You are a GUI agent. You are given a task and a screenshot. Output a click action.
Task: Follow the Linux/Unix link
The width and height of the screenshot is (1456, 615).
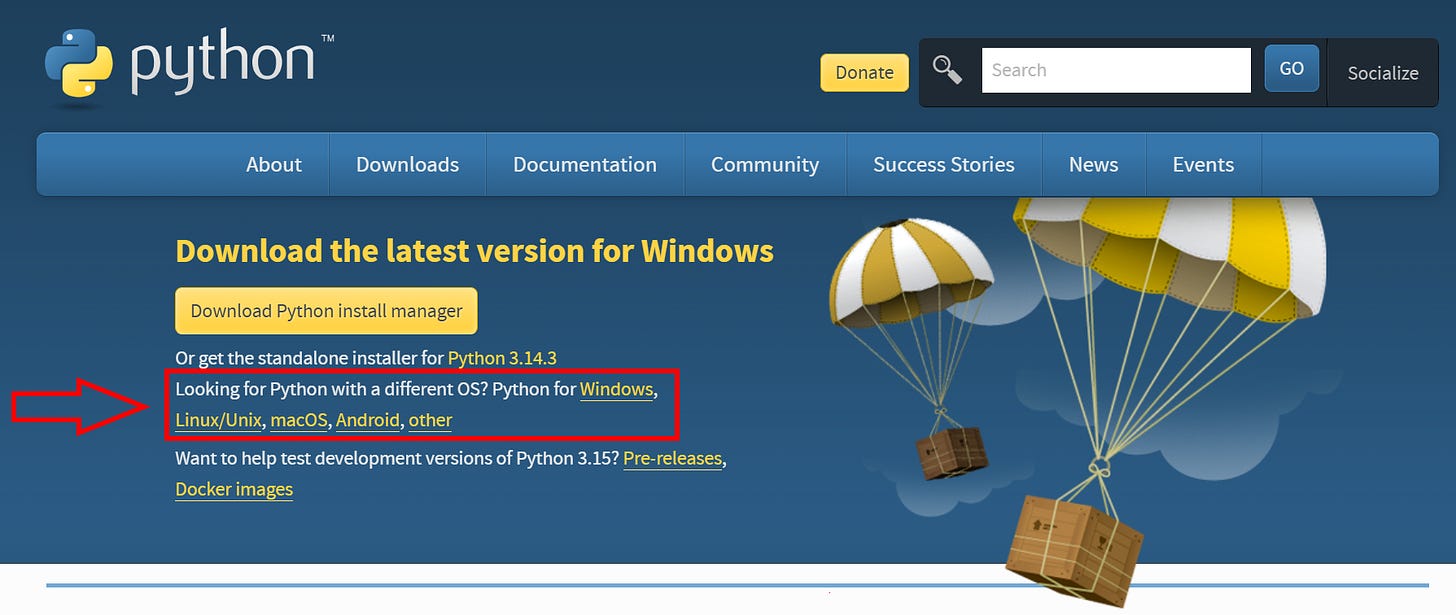[x=218, y=420]
